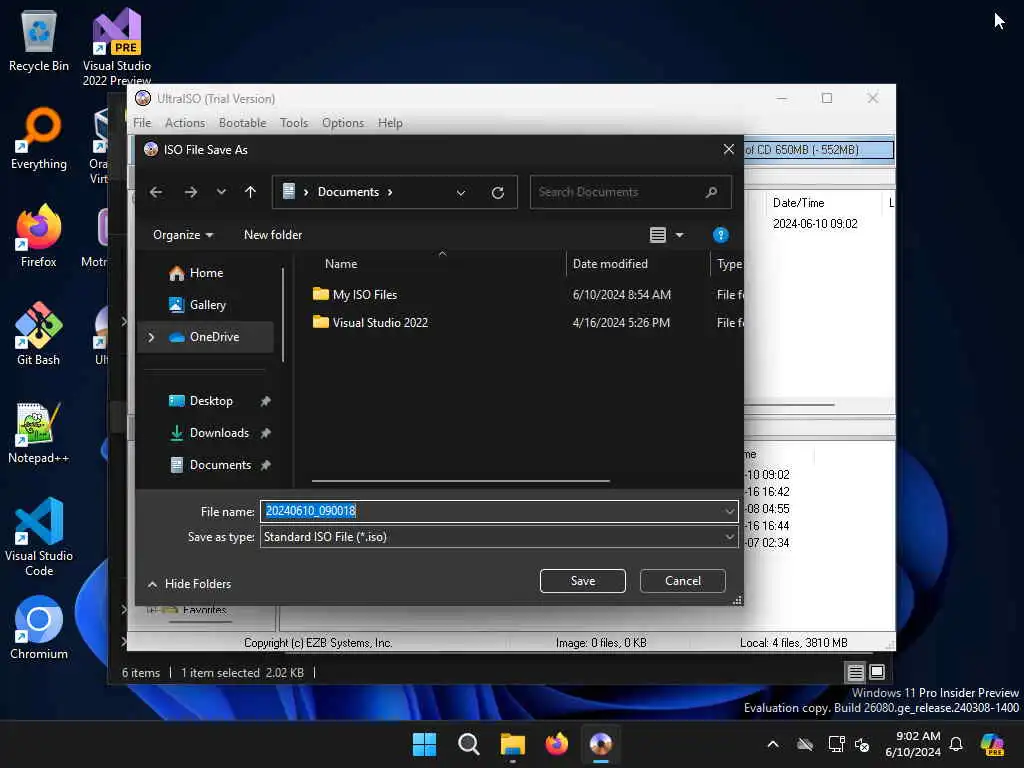Image resolution: width=1024 pixels, height=768 pixels.
Task: Switch to UltraISO taskbar icon
Action: [x=601, y=744]
